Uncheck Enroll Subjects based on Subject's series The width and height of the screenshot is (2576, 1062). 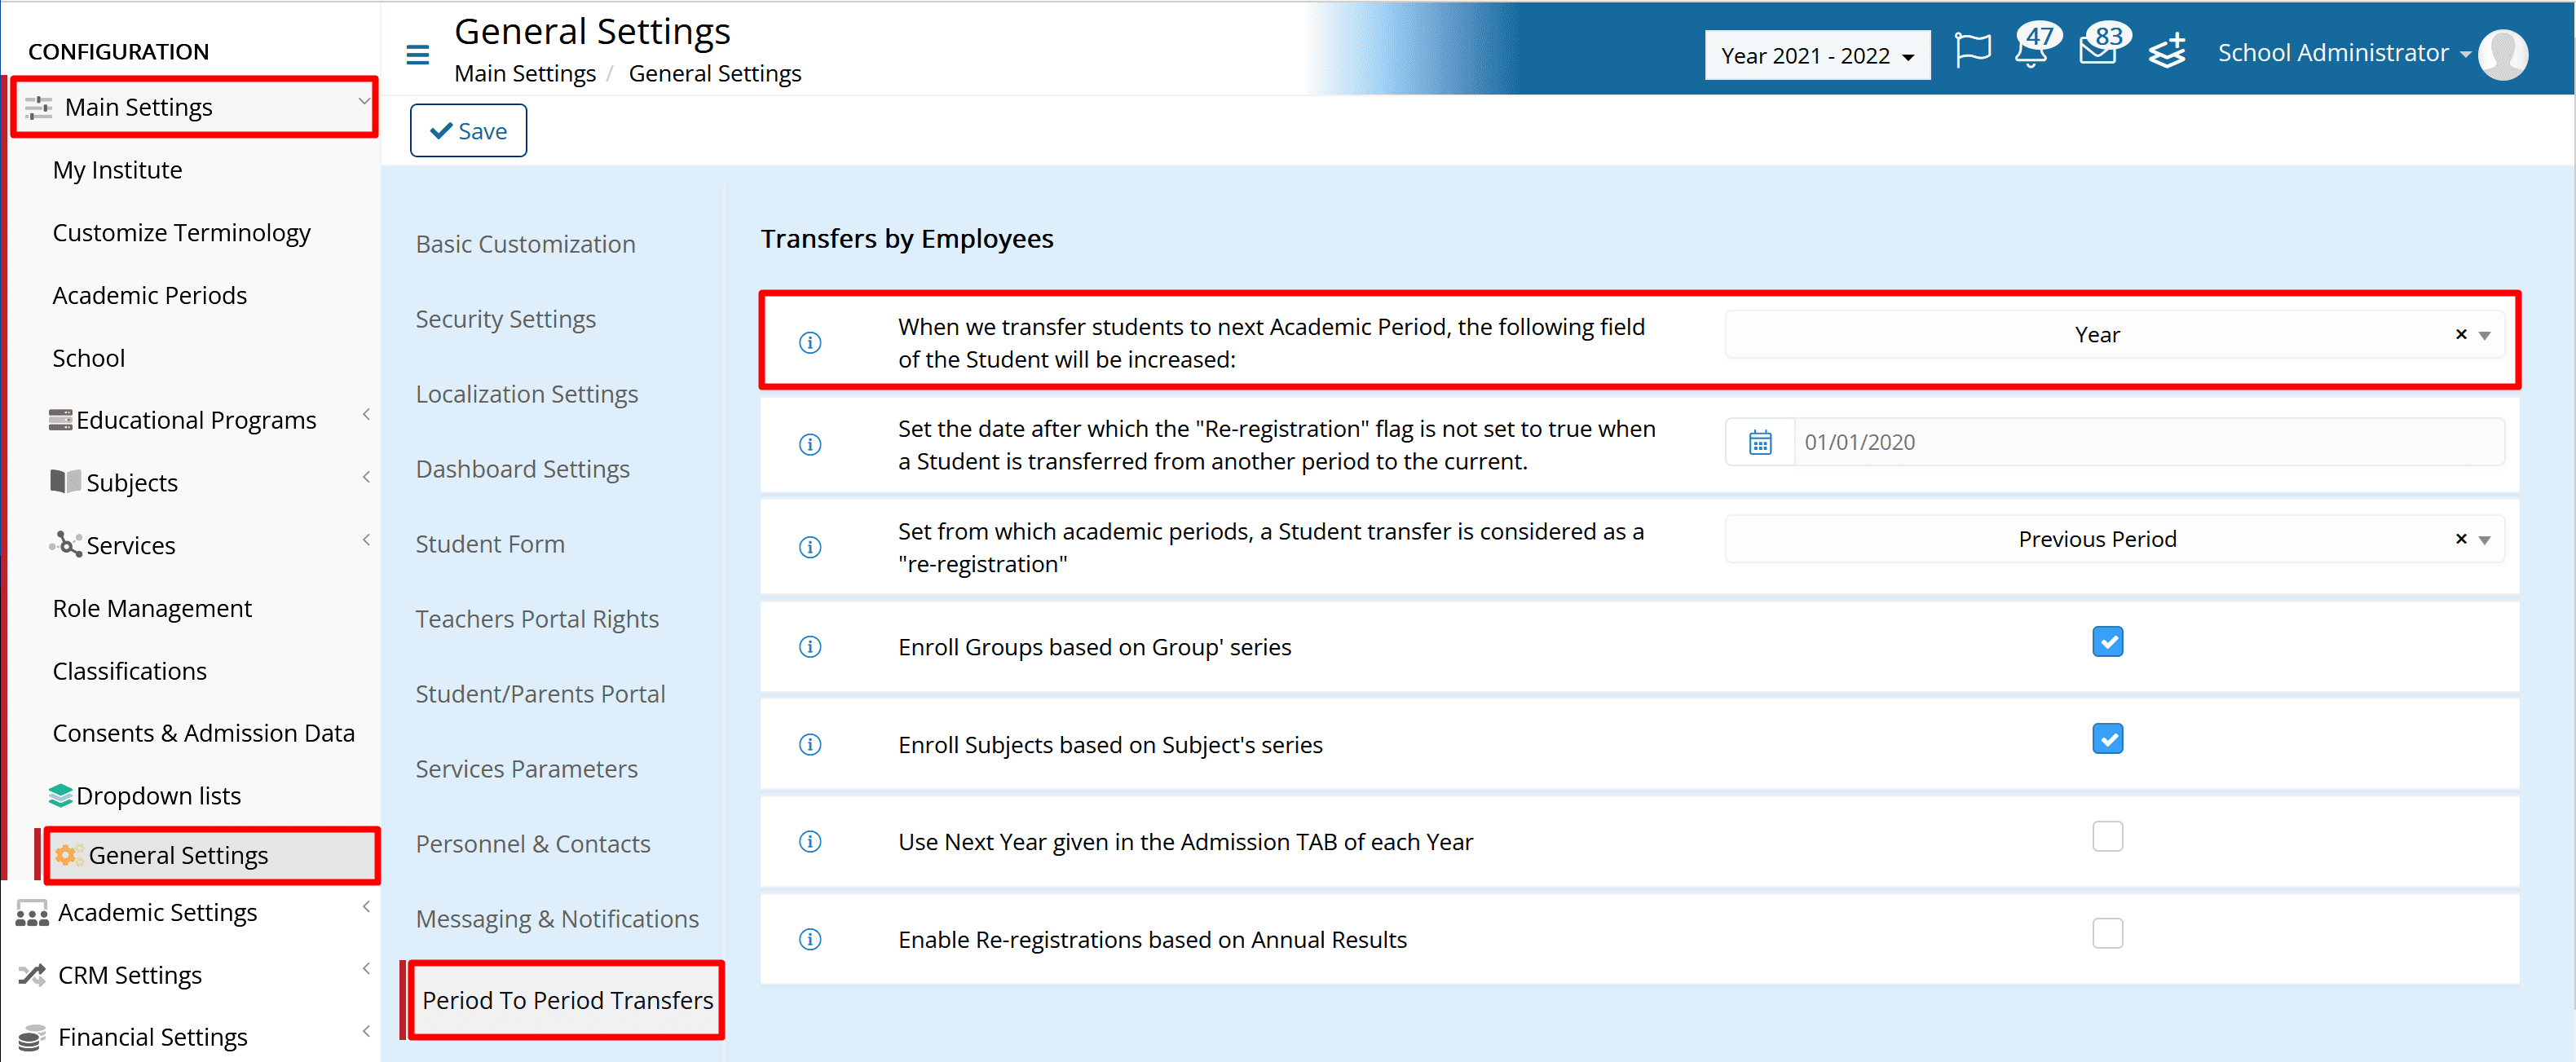pyautogui.click(x=2107, y=739)
